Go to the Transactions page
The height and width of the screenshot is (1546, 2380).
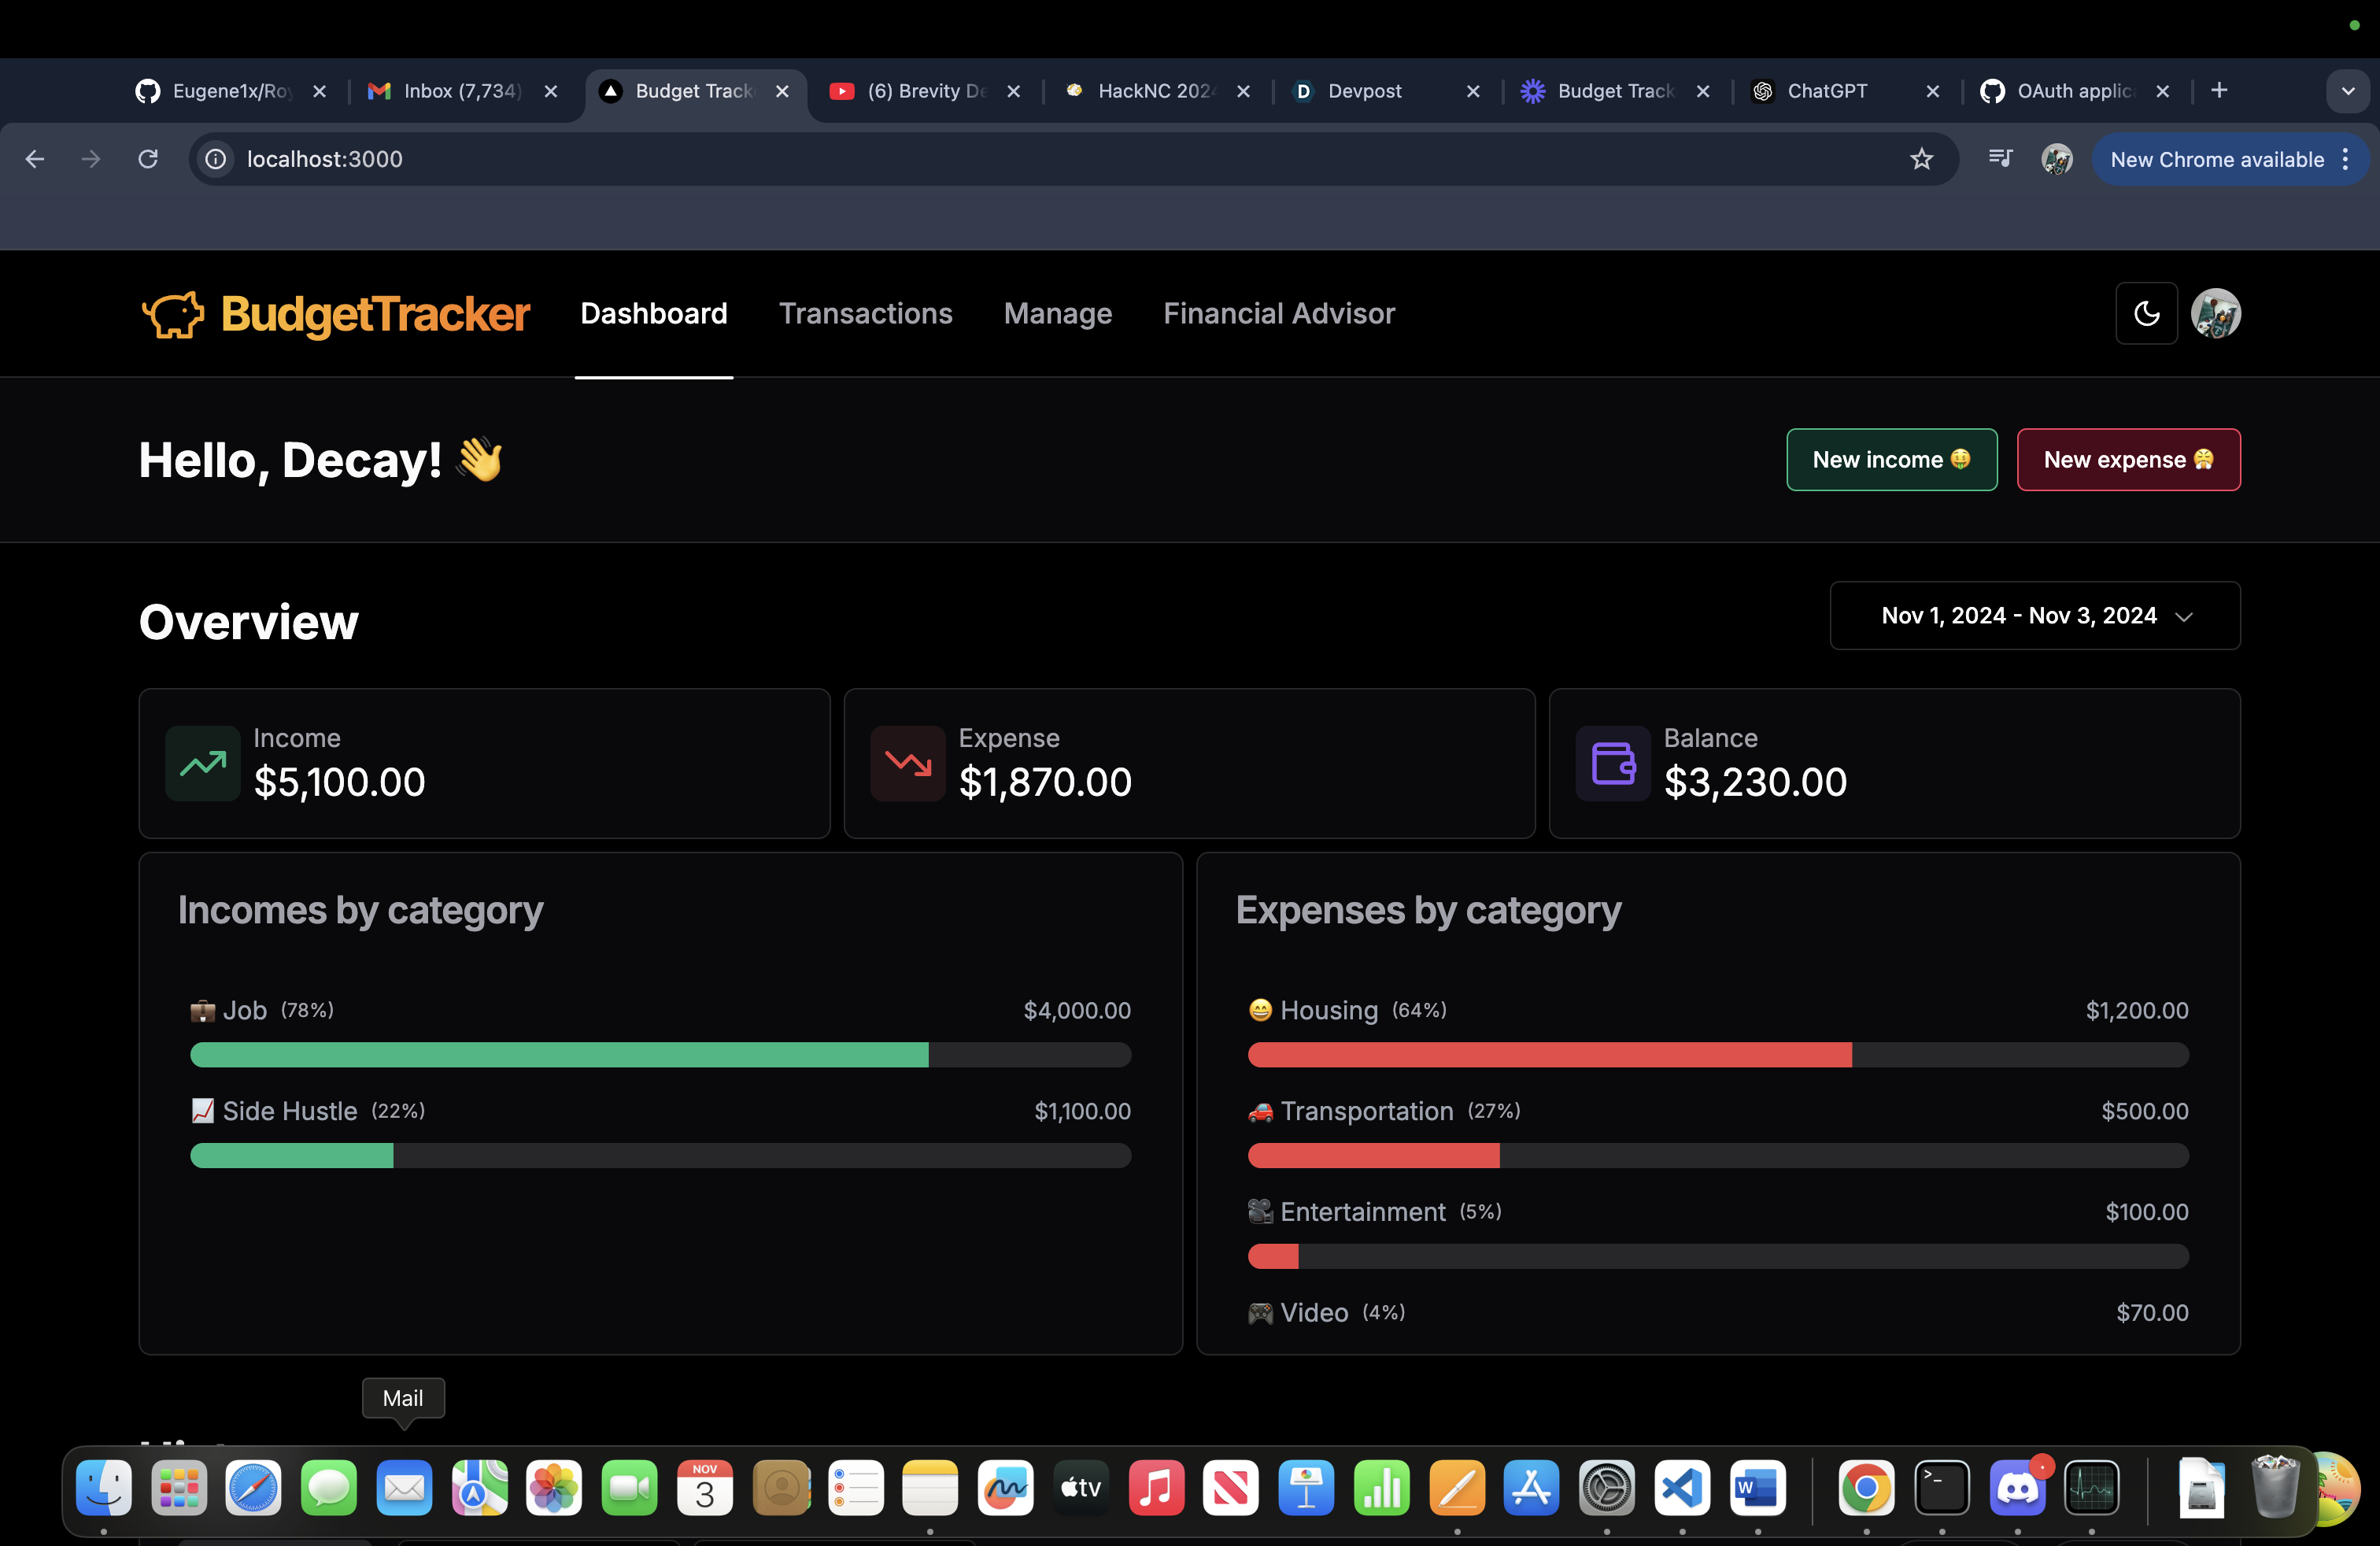[x=865, y=314]
